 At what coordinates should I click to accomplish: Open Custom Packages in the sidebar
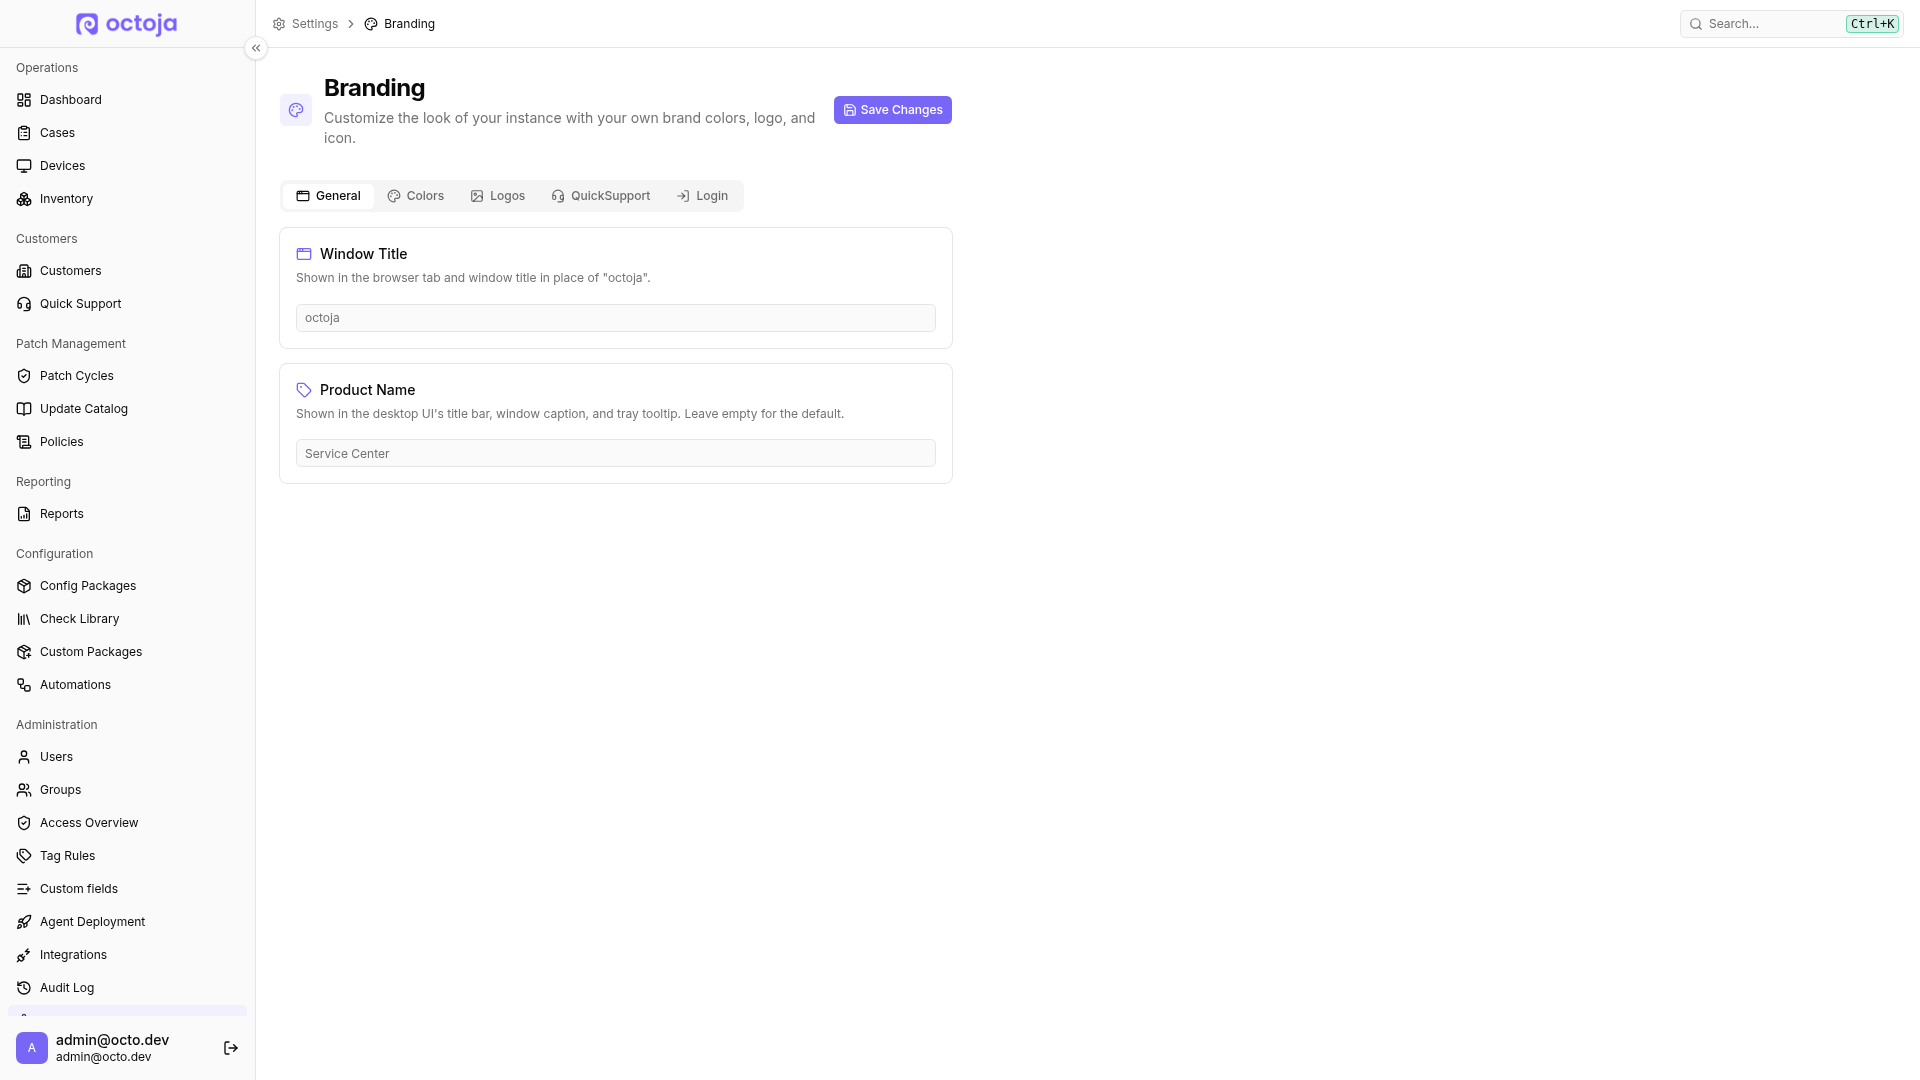click(127, 652)
